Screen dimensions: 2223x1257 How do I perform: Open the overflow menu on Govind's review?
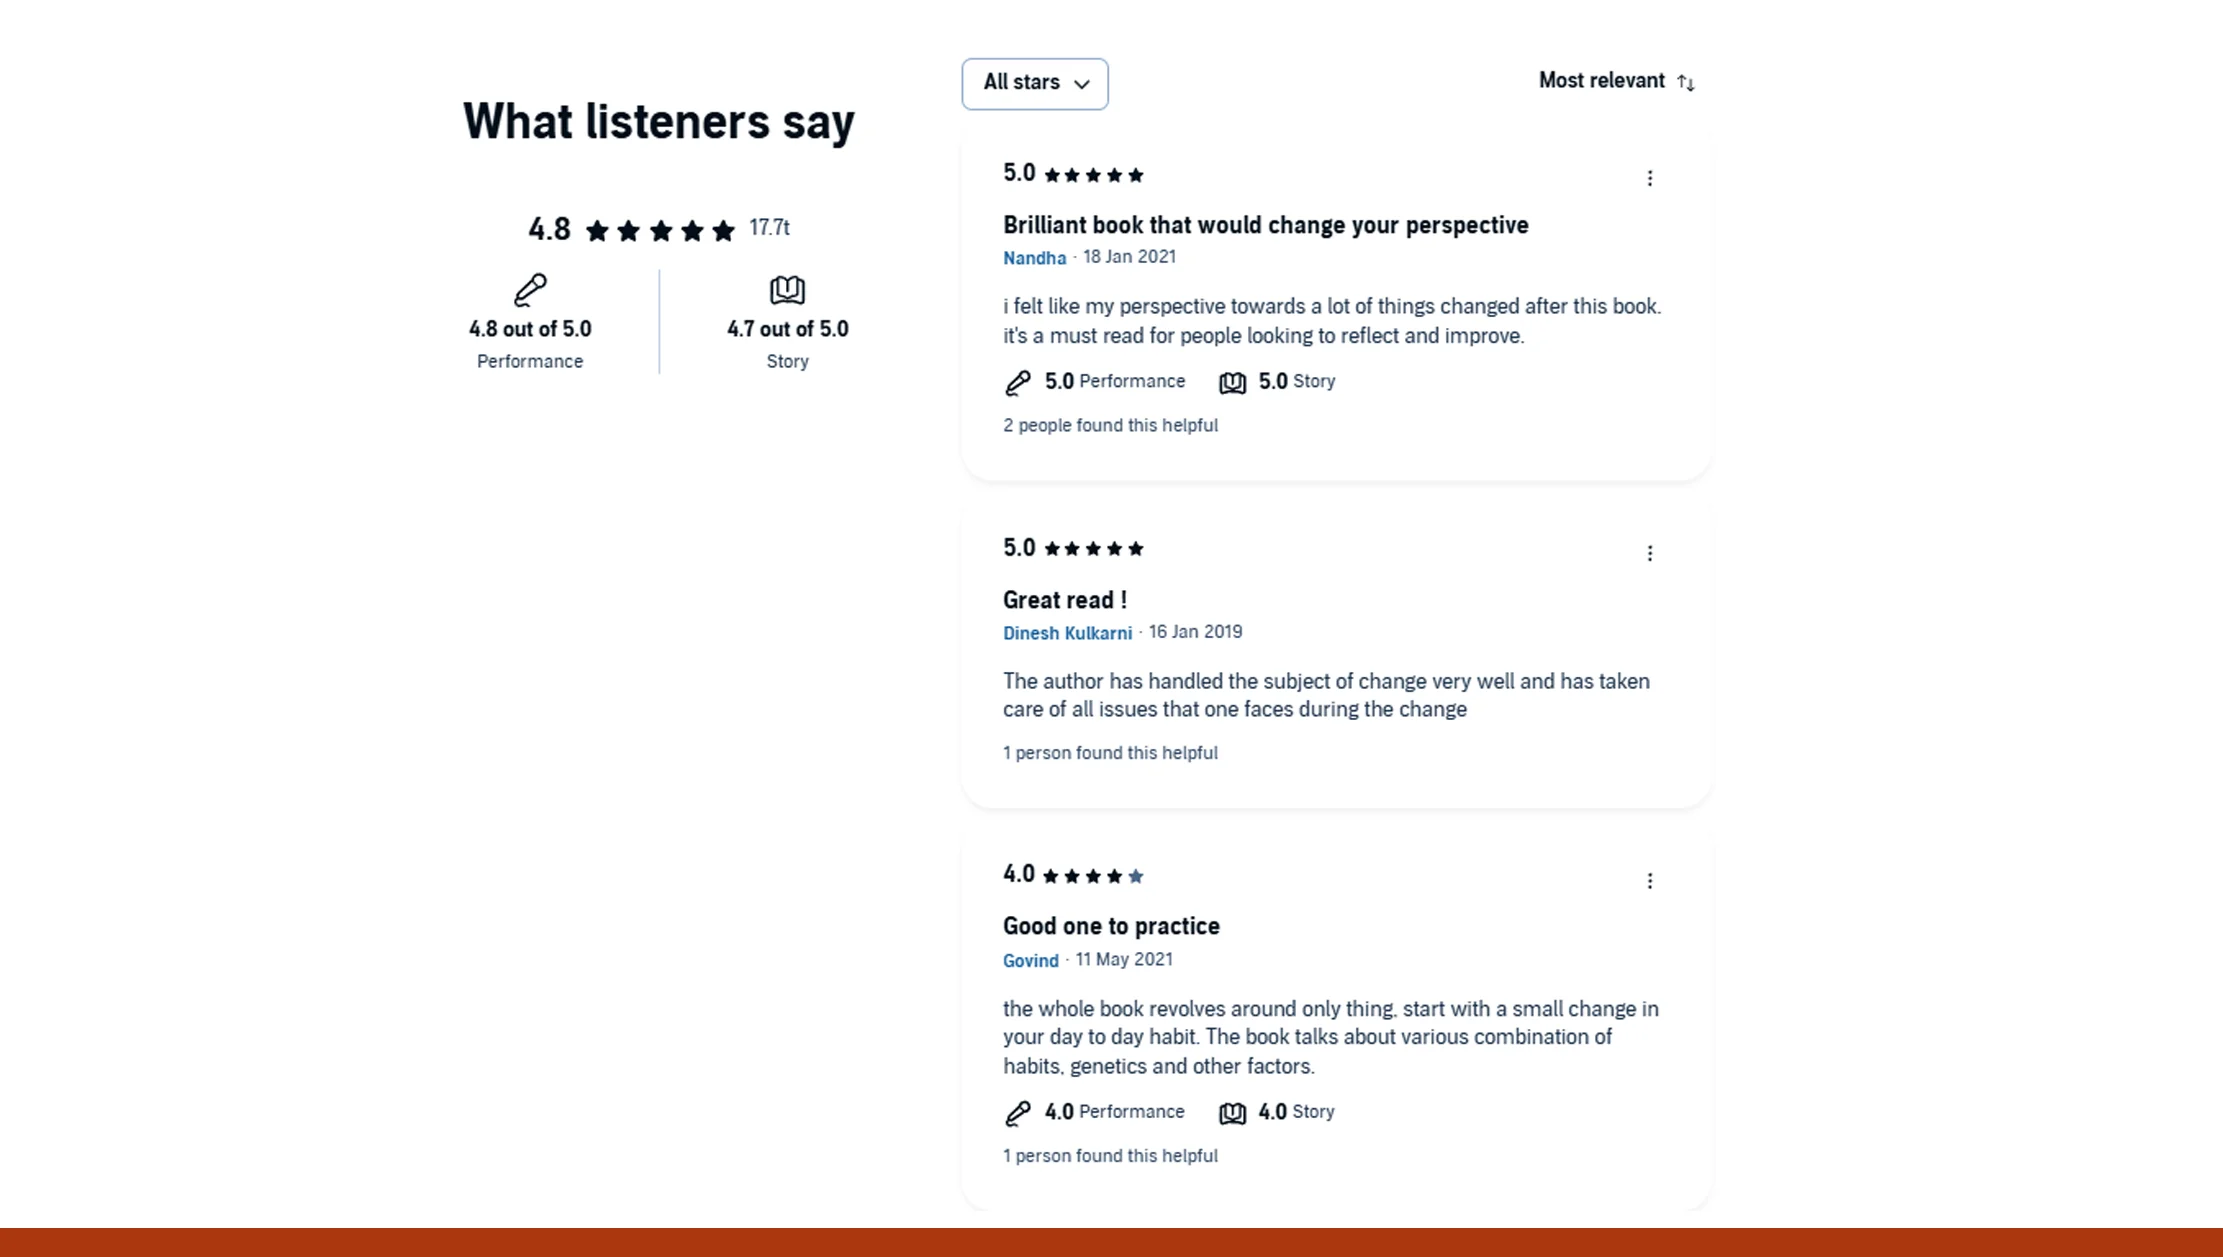pyautogui.click(x=1650, y=881)
